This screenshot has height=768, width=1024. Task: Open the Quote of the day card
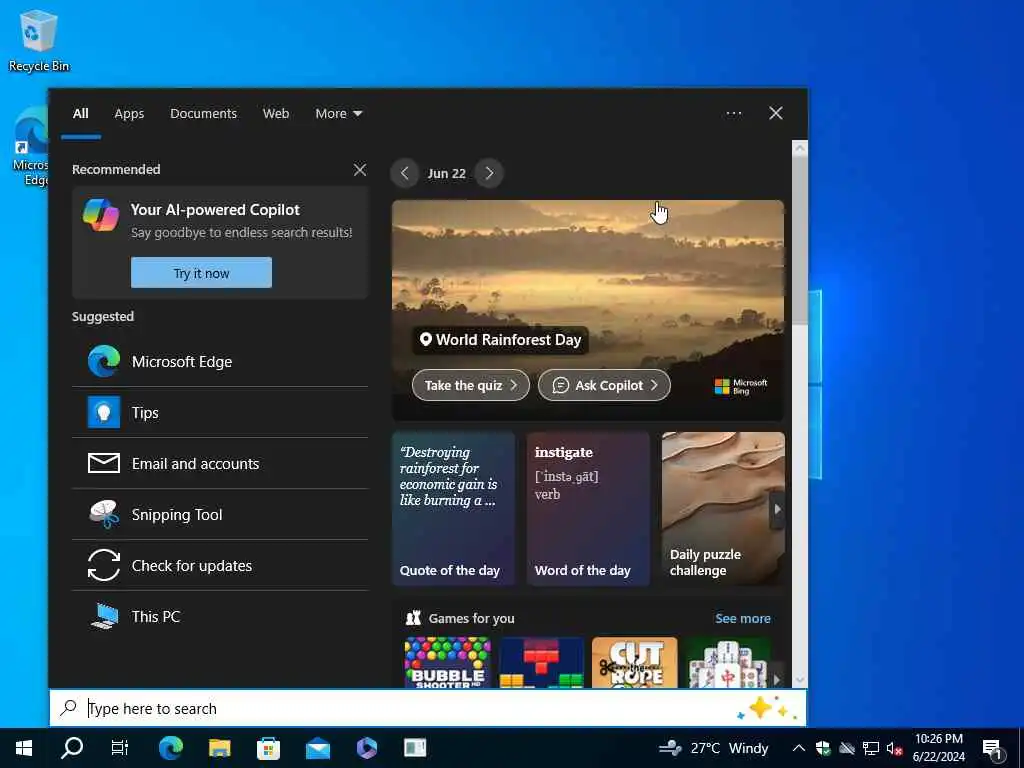point(453,508)
